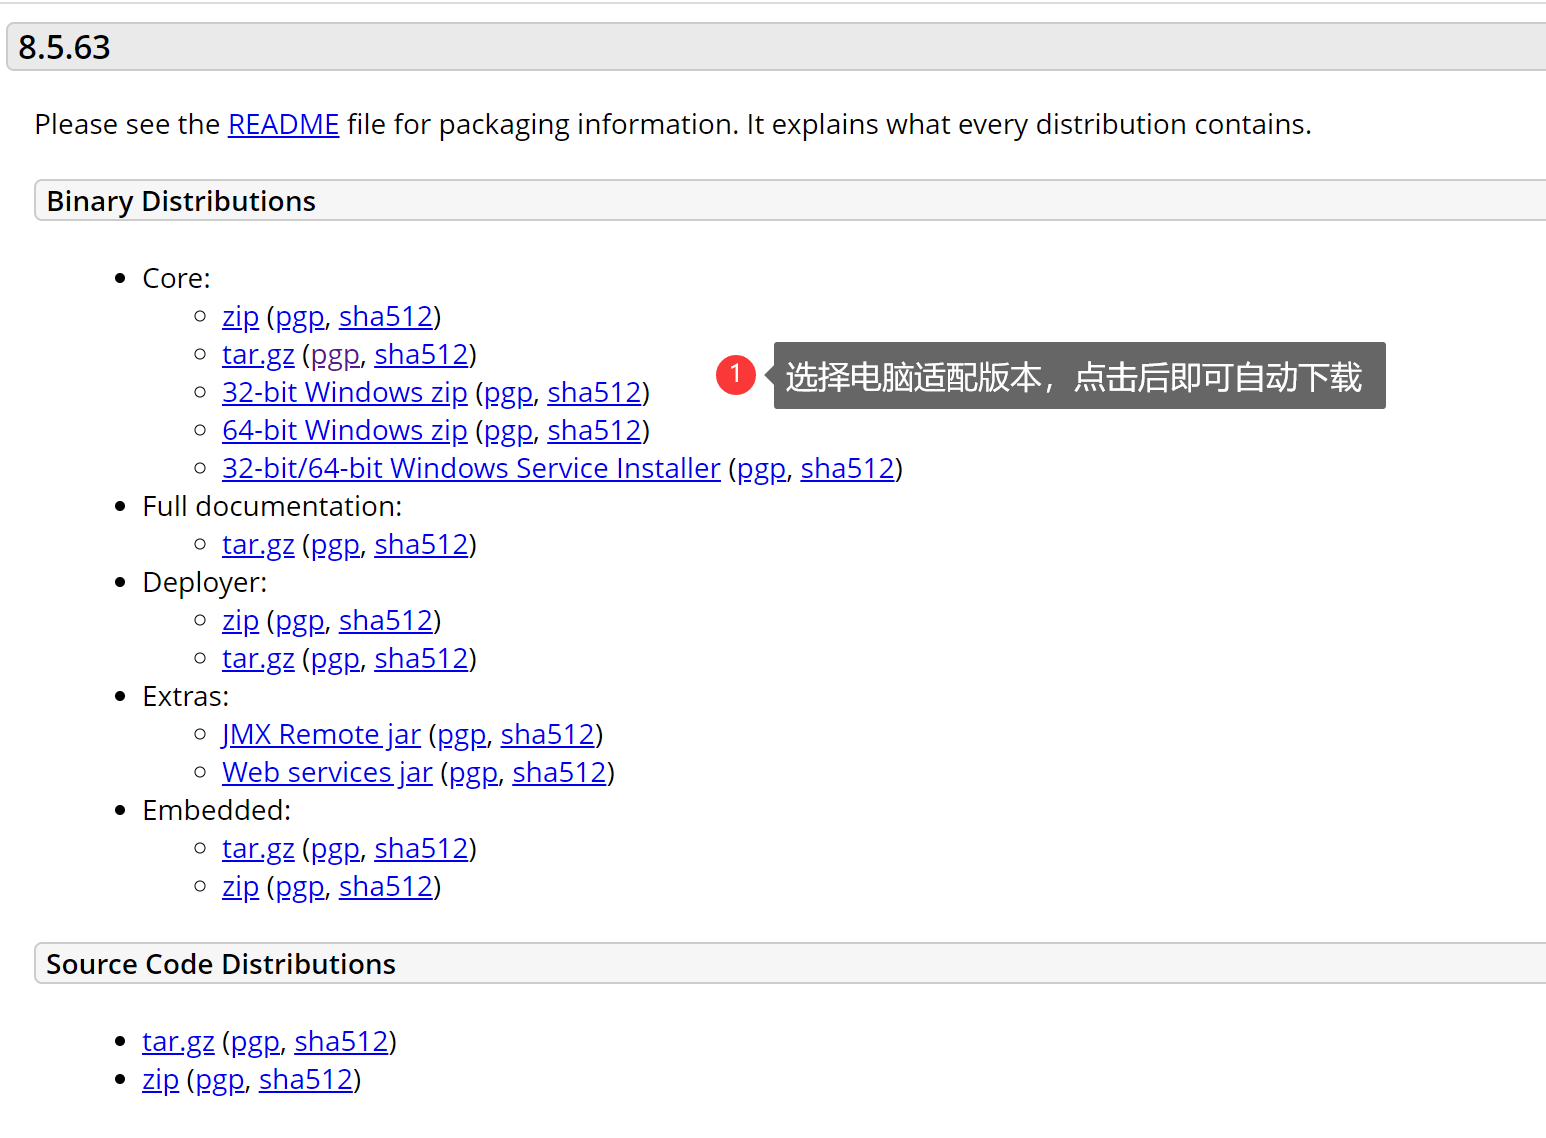1546x1138 pixels.
Task: Download 32-bit/64-bit Windows Service Installer
Action: pyautogui.click(x=471, y=469)
